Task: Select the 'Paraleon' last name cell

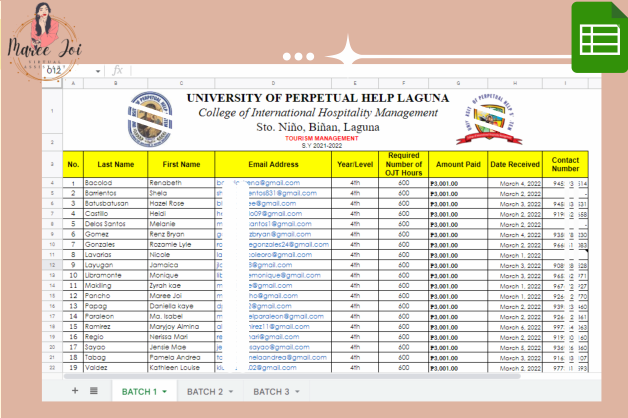Action: (115, 316)
